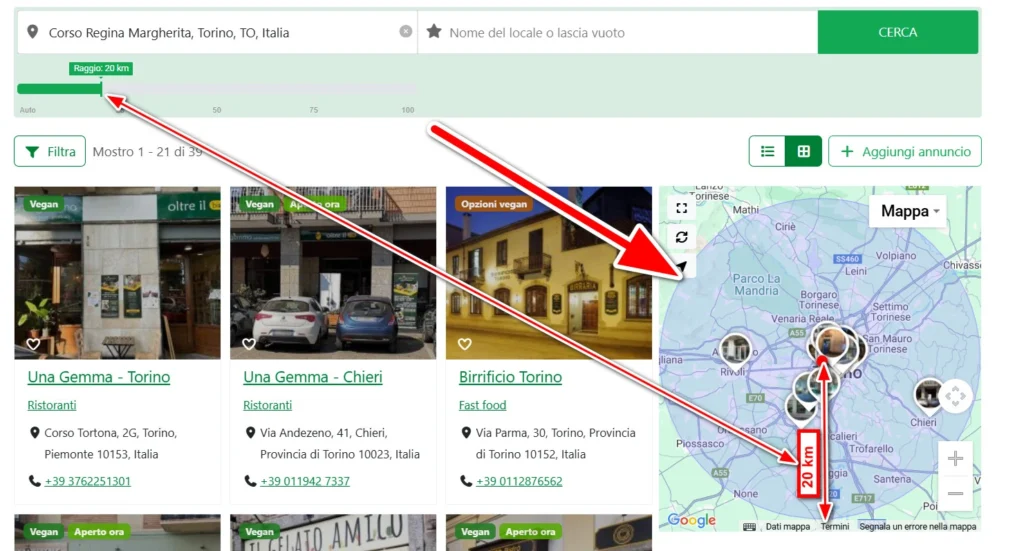Save Una Gemma - Torino heart icon

tap(33, 344)
